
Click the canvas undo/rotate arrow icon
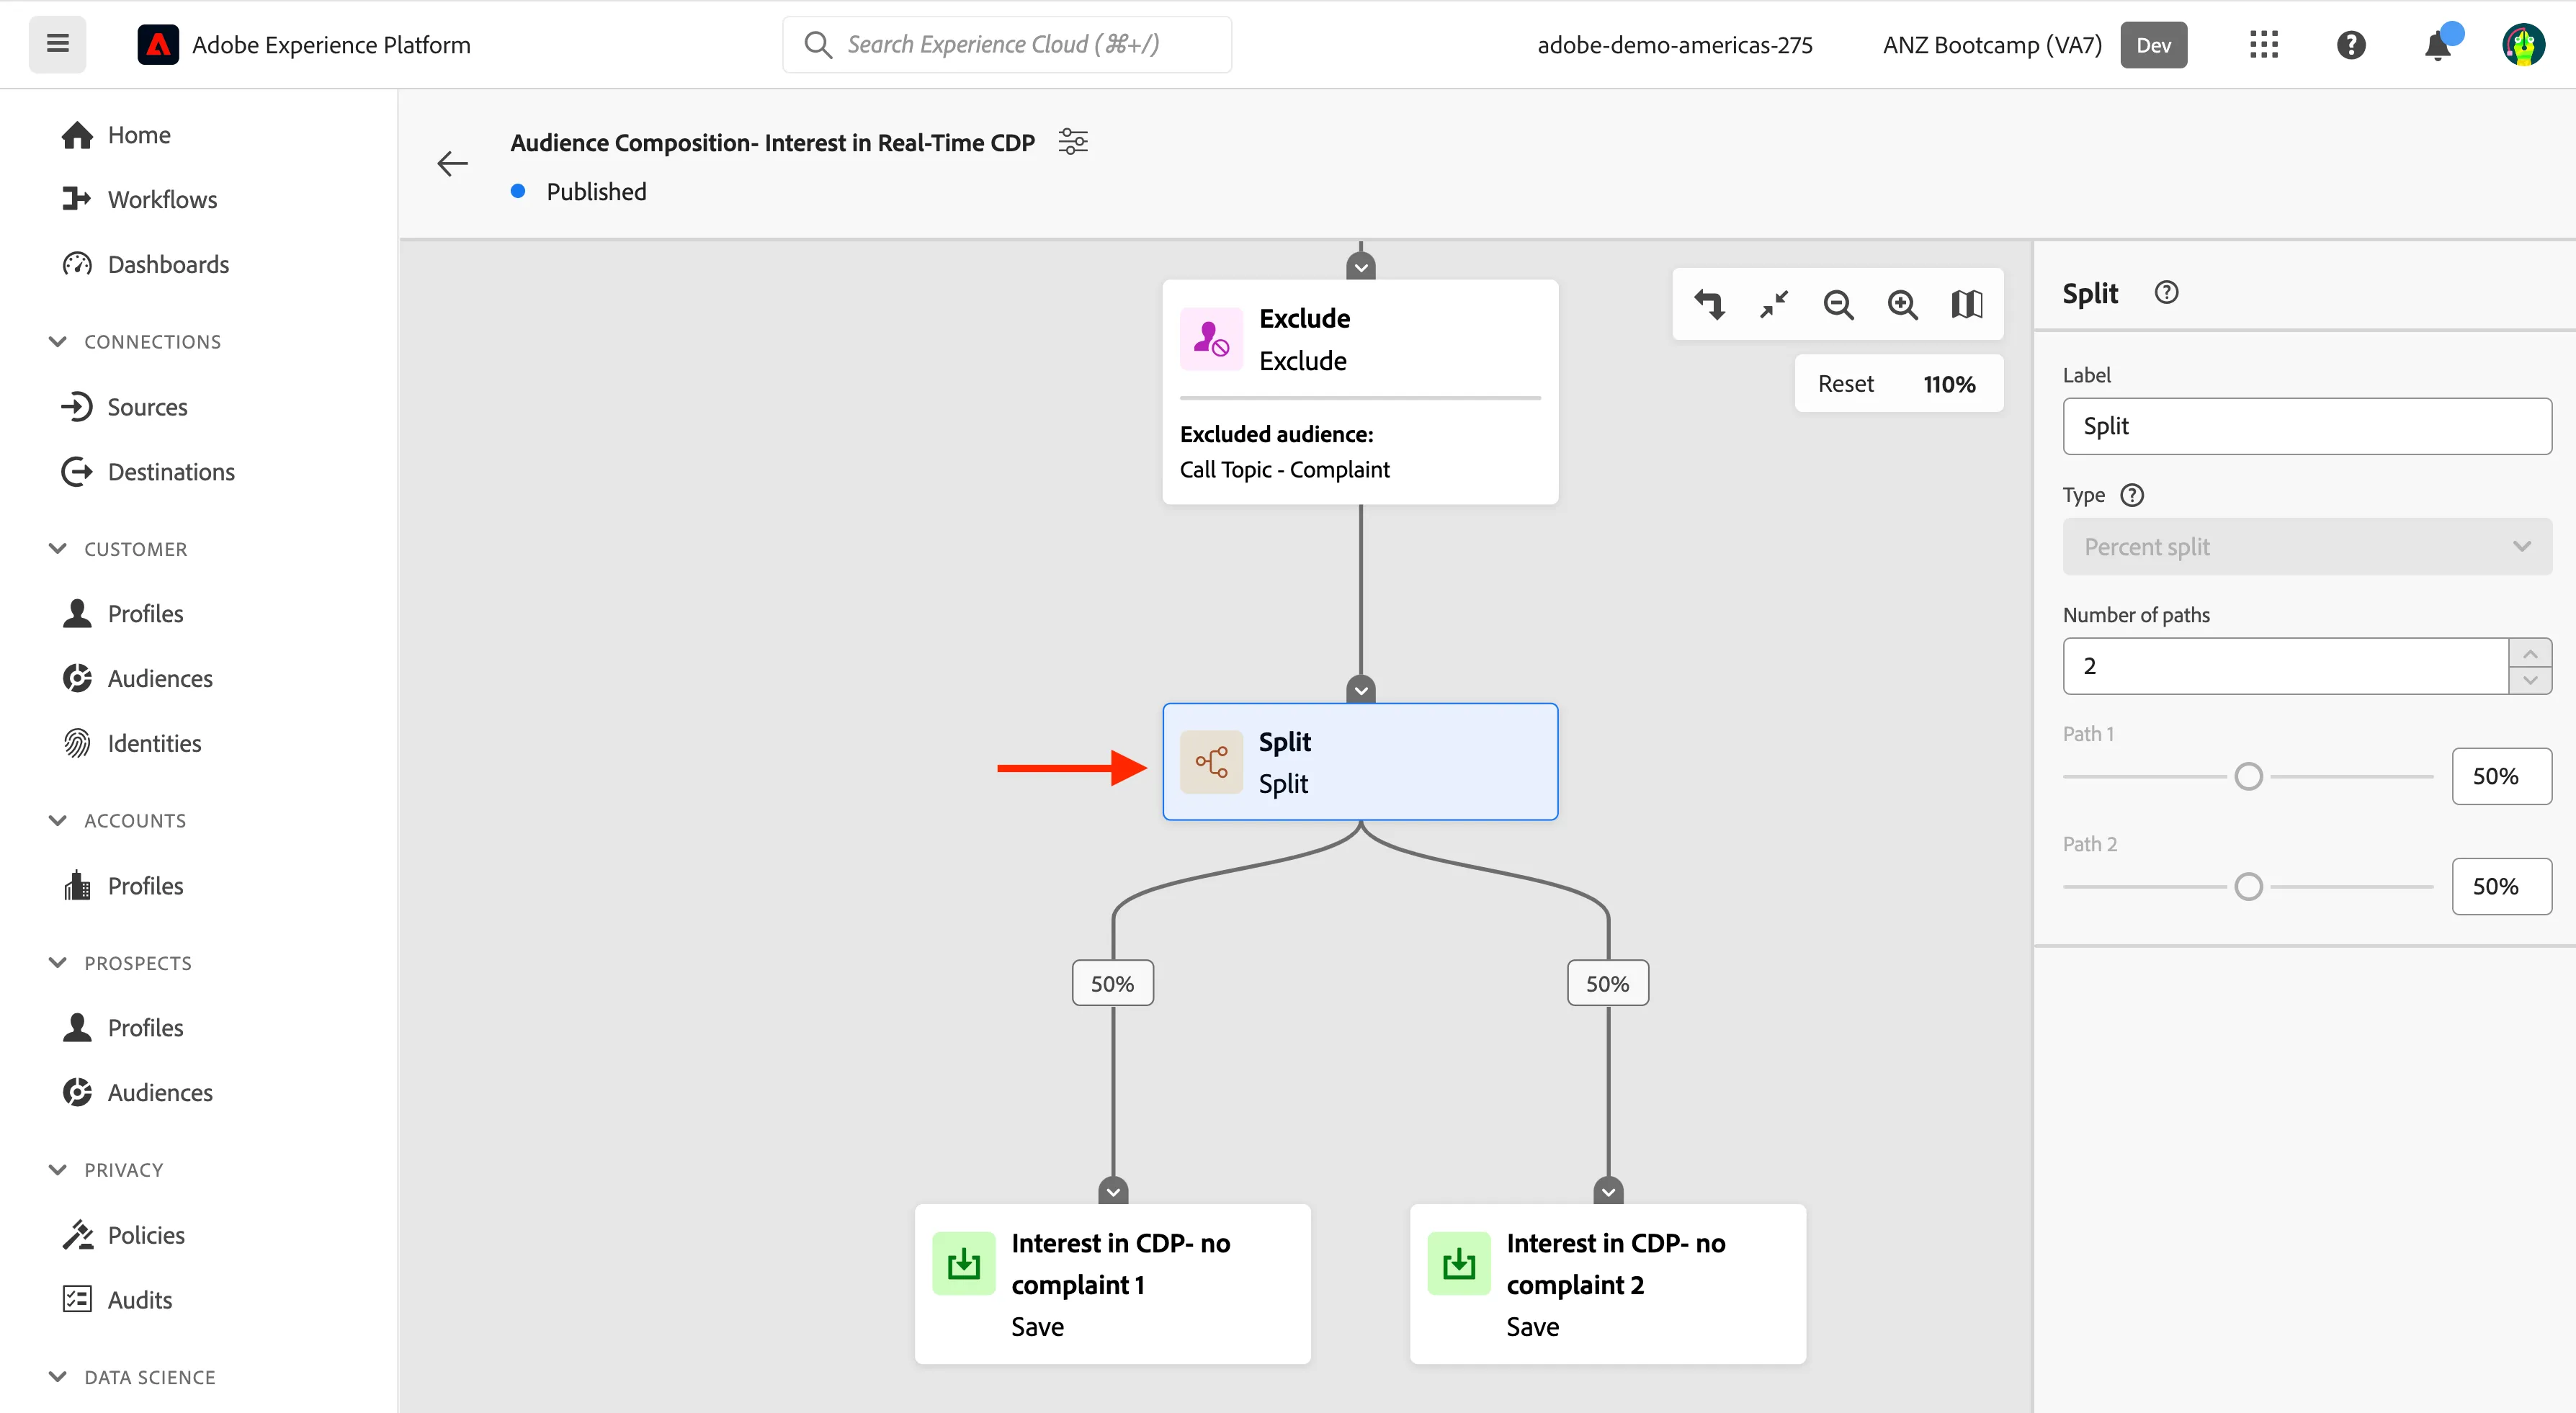coord(1709,304)
